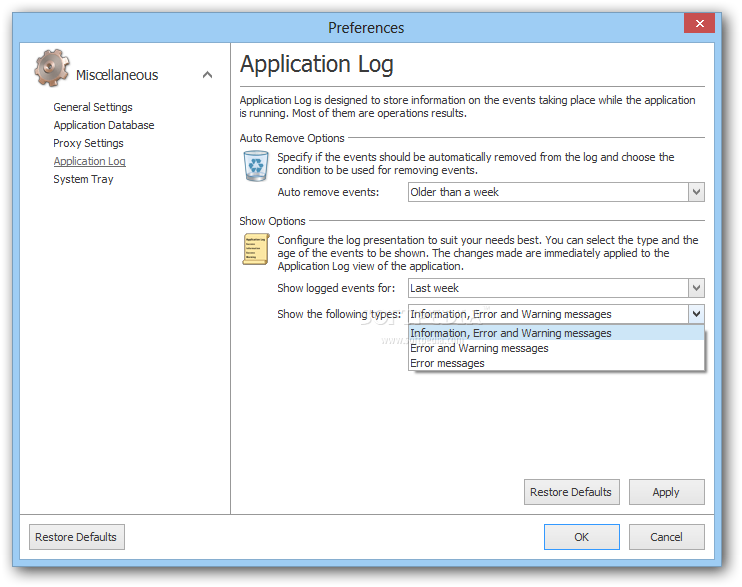Click the 'Application Log' page title
742x587 pixels.
pos(317,64)
